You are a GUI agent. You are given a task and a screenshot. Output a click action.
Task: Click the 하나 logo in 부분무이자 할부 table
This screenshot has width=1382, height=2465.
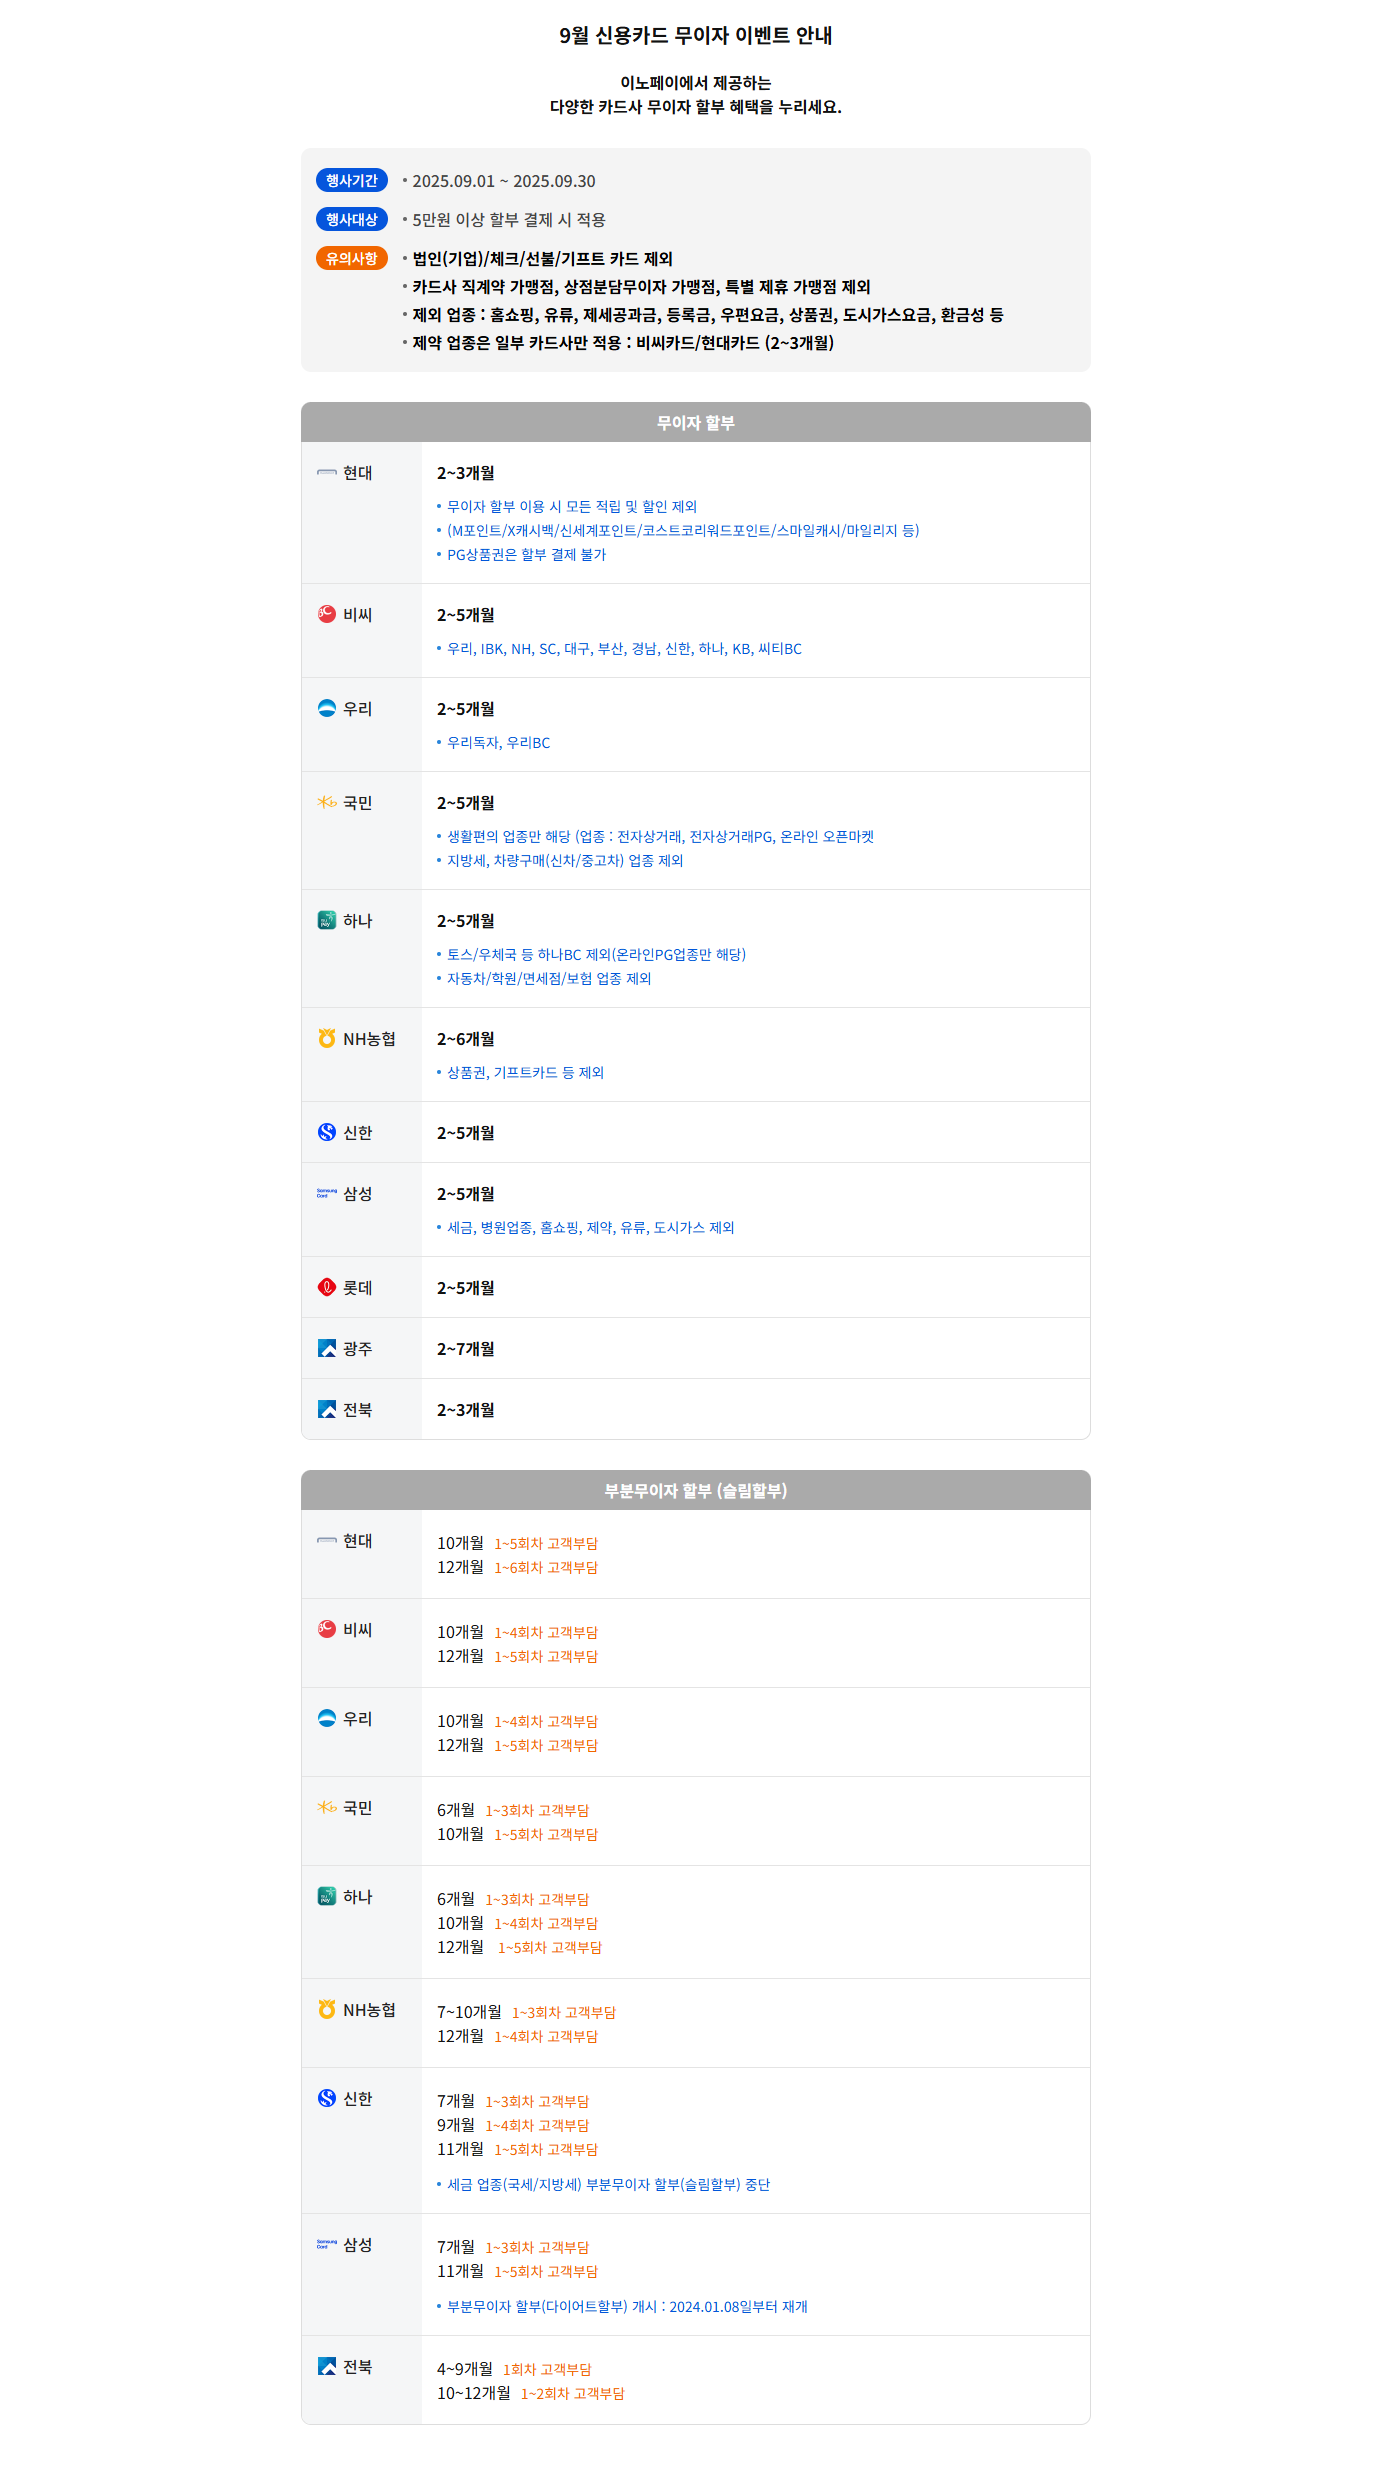(327, 1896)
